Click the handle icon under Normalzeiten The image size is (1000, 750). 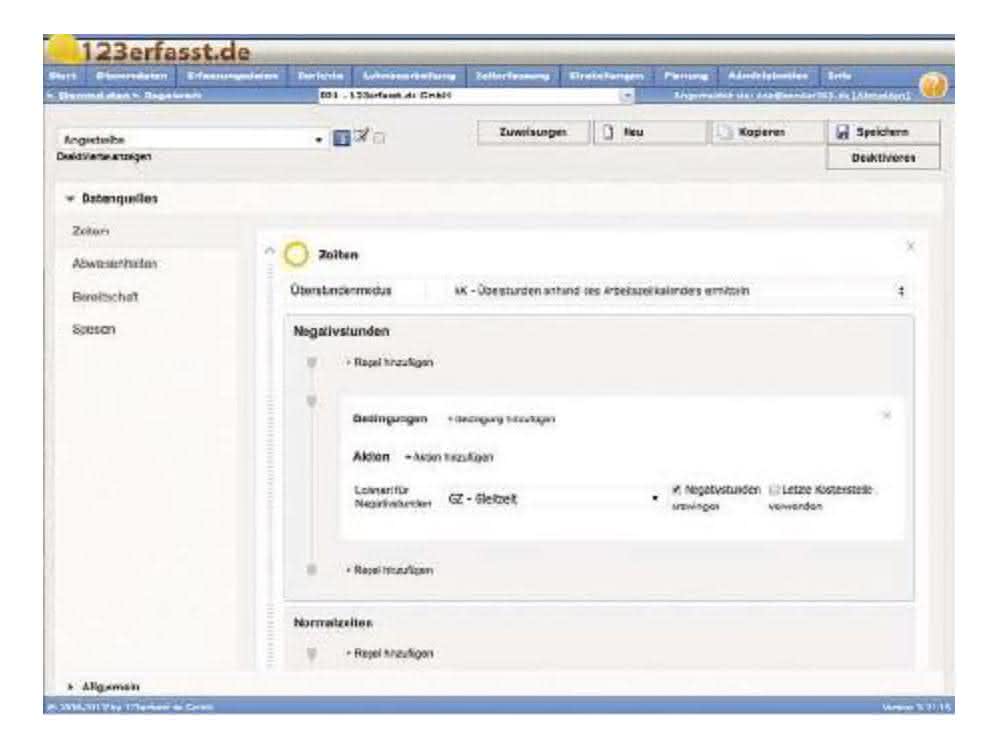tap(312, 654)
